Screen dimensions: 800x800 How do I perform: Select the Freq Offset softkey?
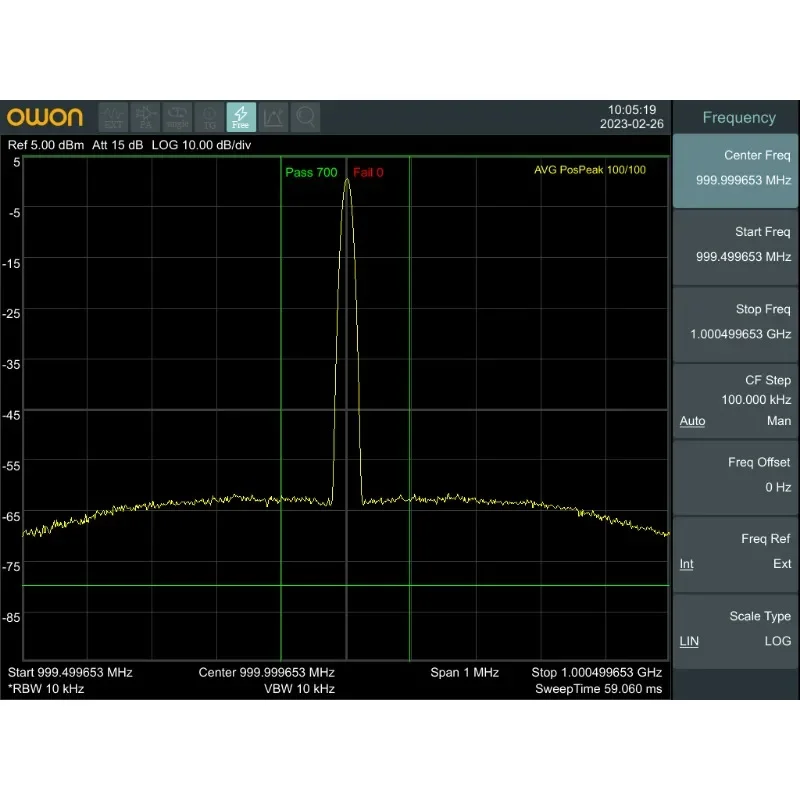[735, 475]
